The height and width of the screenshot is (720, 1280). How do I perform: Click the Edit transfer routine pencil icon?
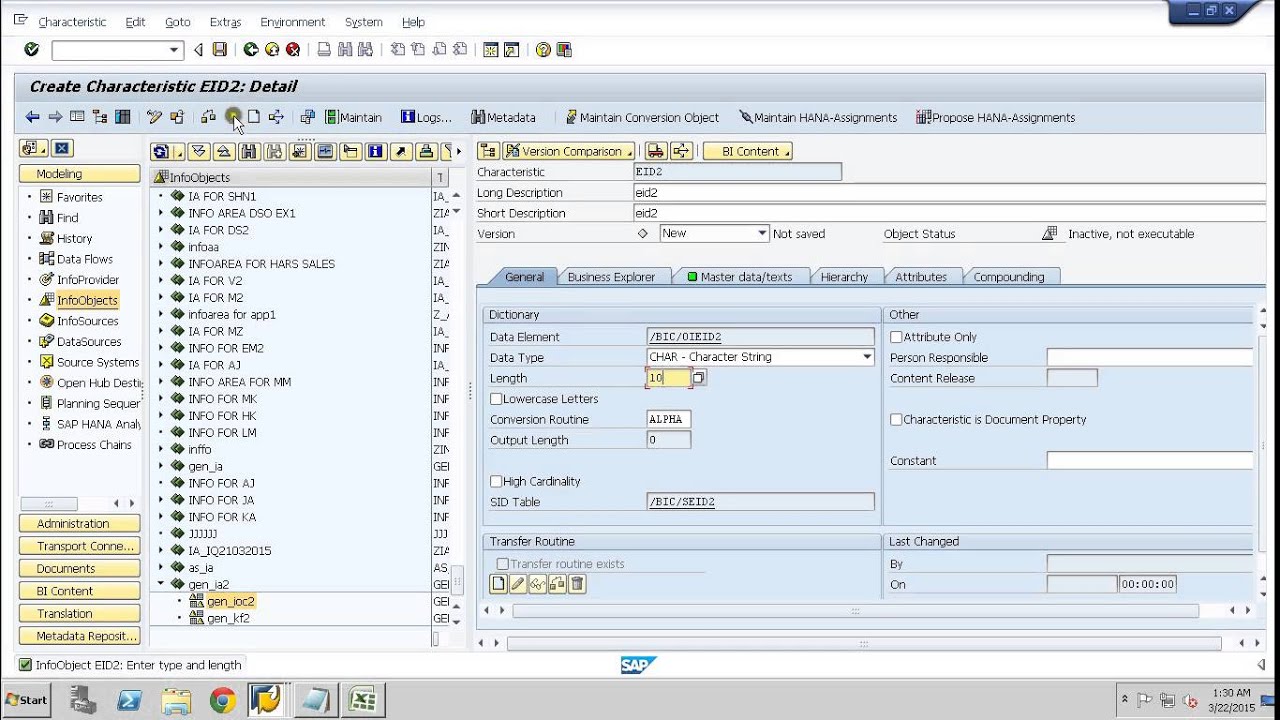(518, 584)
